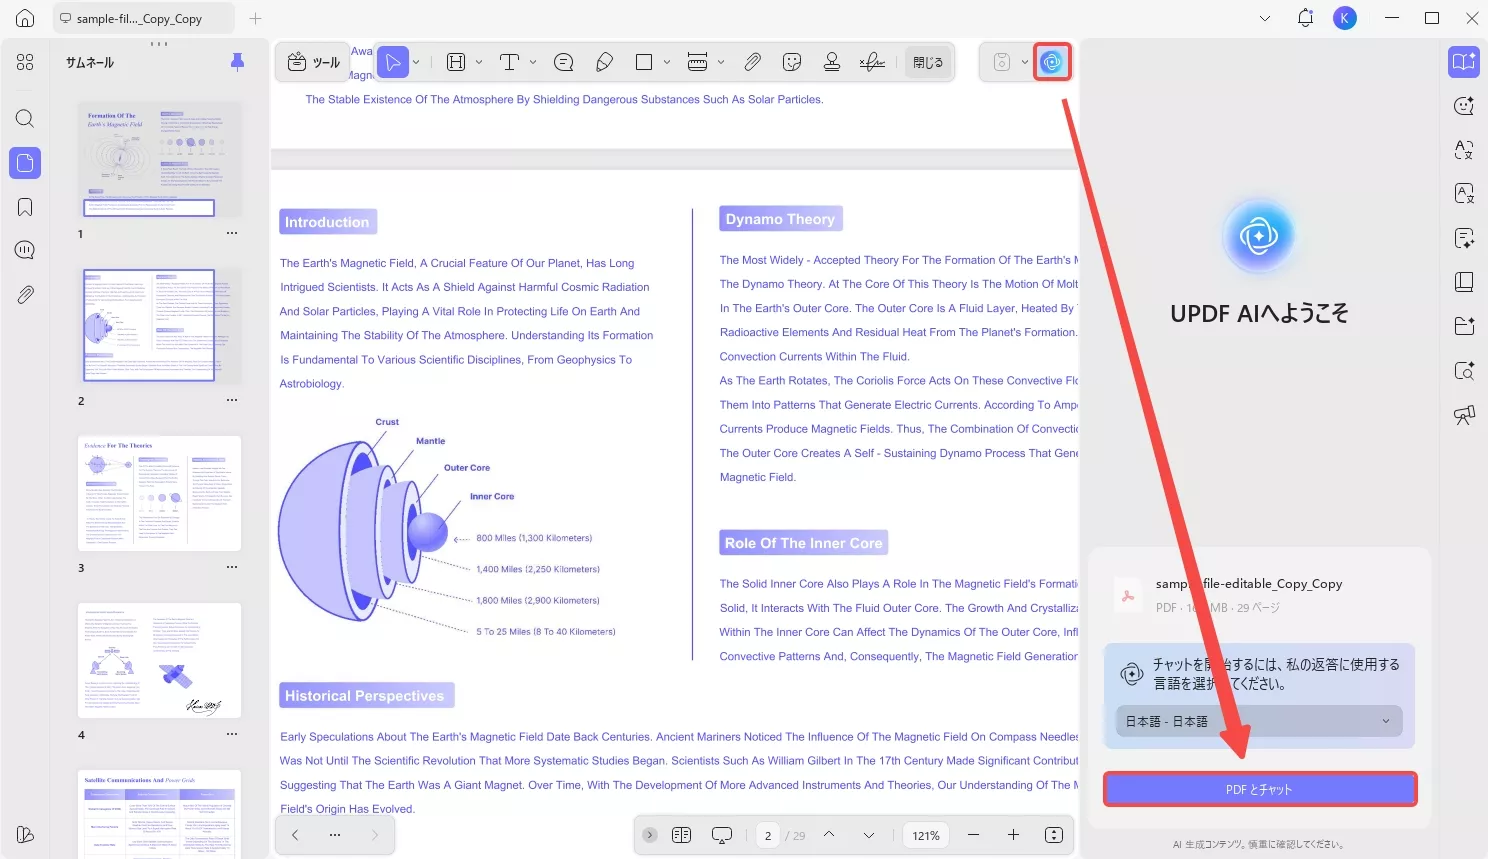Select the highlighter pen tool
The height and width of the screenshot is (859, 1488).
click(x=604, y=62)
